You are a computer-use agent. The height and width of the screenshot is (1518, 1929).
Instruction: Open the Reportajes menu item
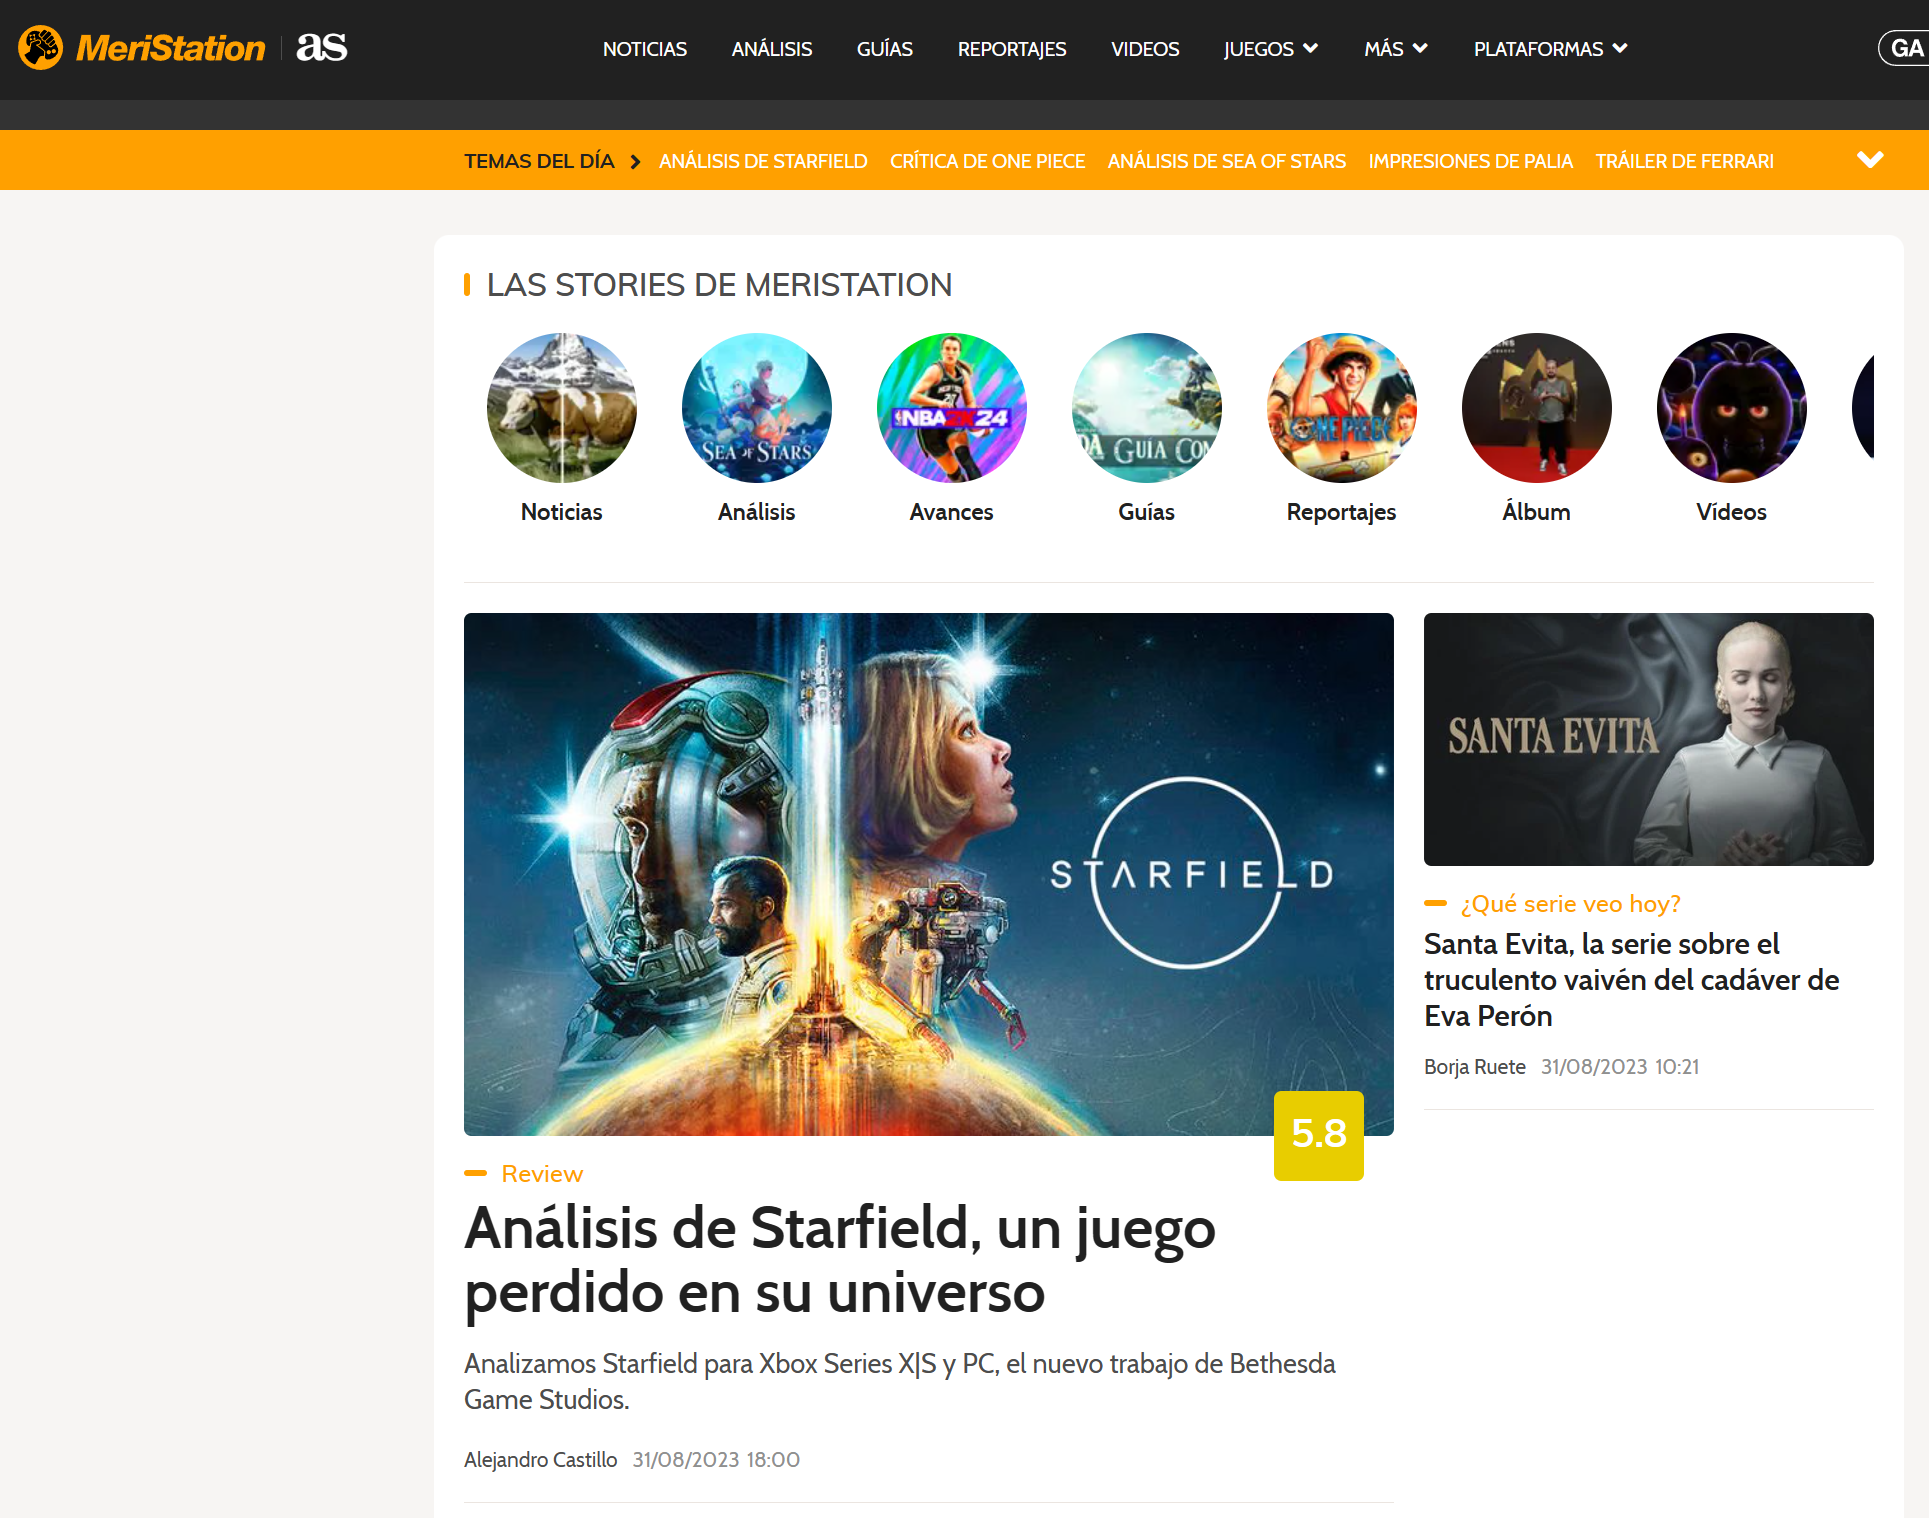1012,49
